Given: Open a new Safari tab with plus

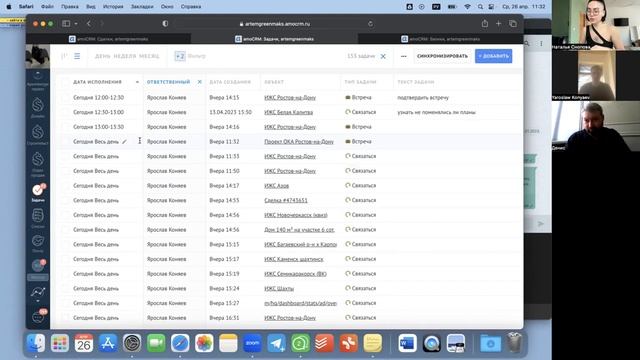Looking at the screenshot, I should [498, 24].
